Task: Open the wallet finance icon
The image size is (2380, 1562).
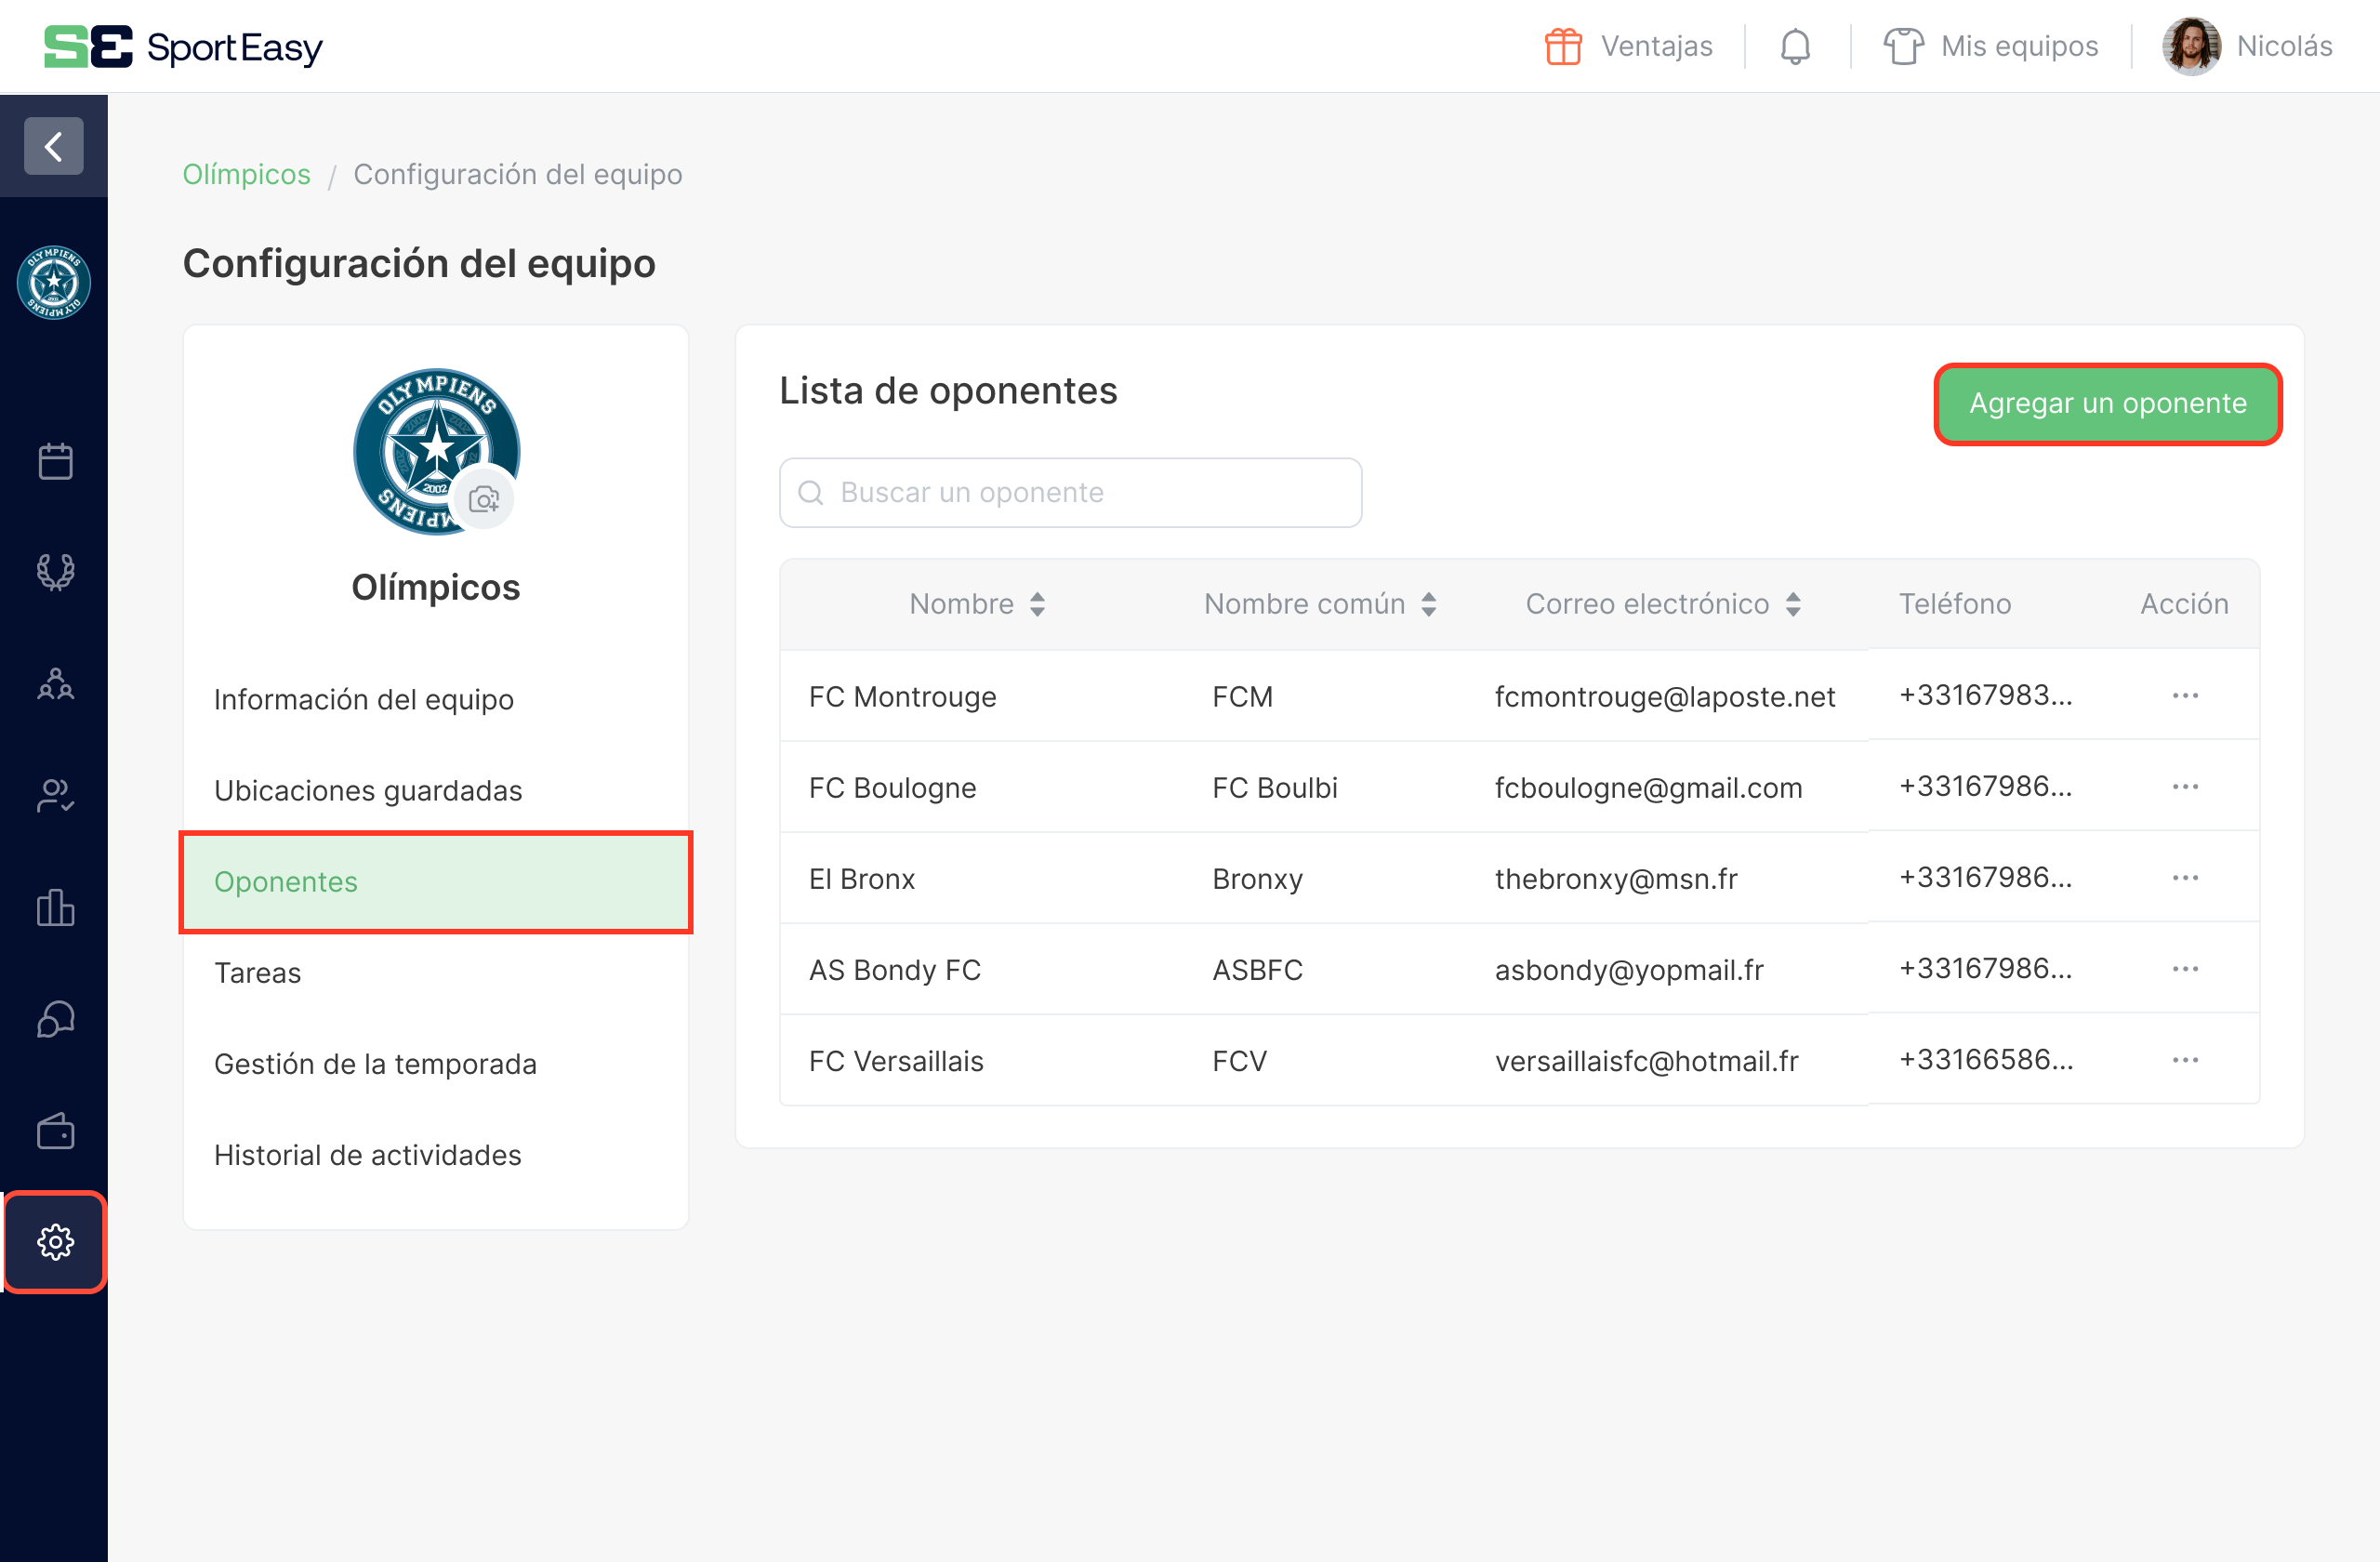Action: pyautogui.click(x=55, y=1131)
